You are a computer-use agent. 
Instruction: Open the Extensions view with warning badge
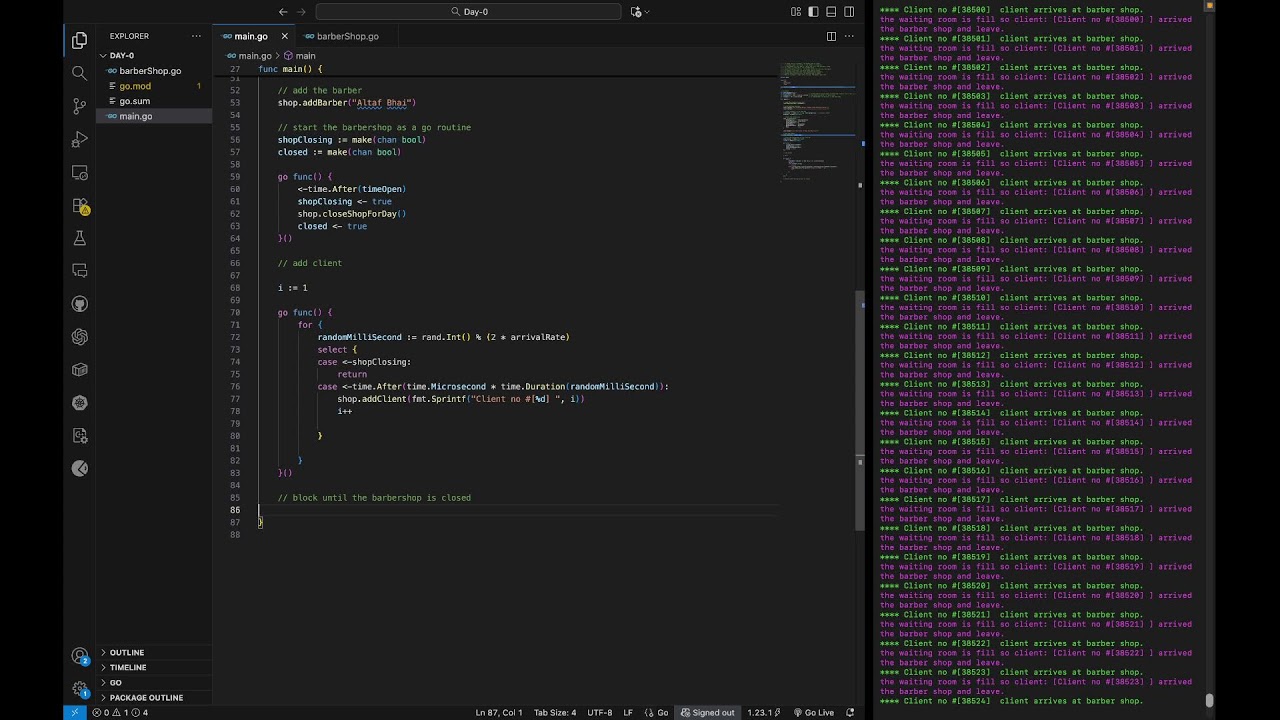[x=80, y=206]
